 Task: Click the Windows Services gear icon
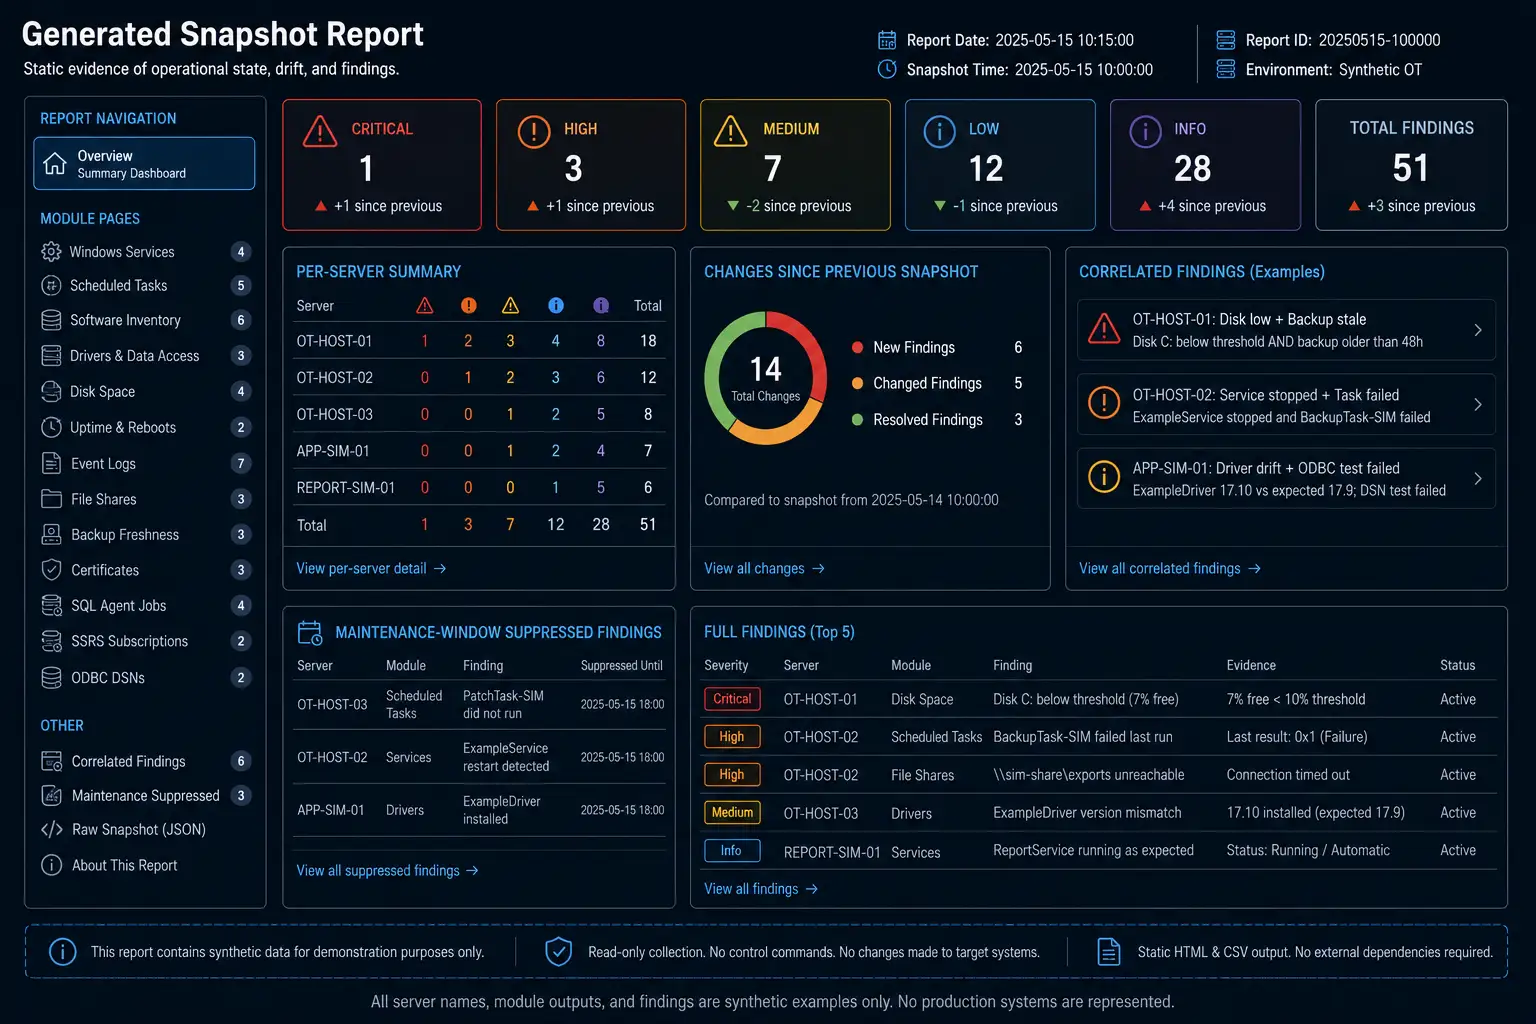point(51,252)
